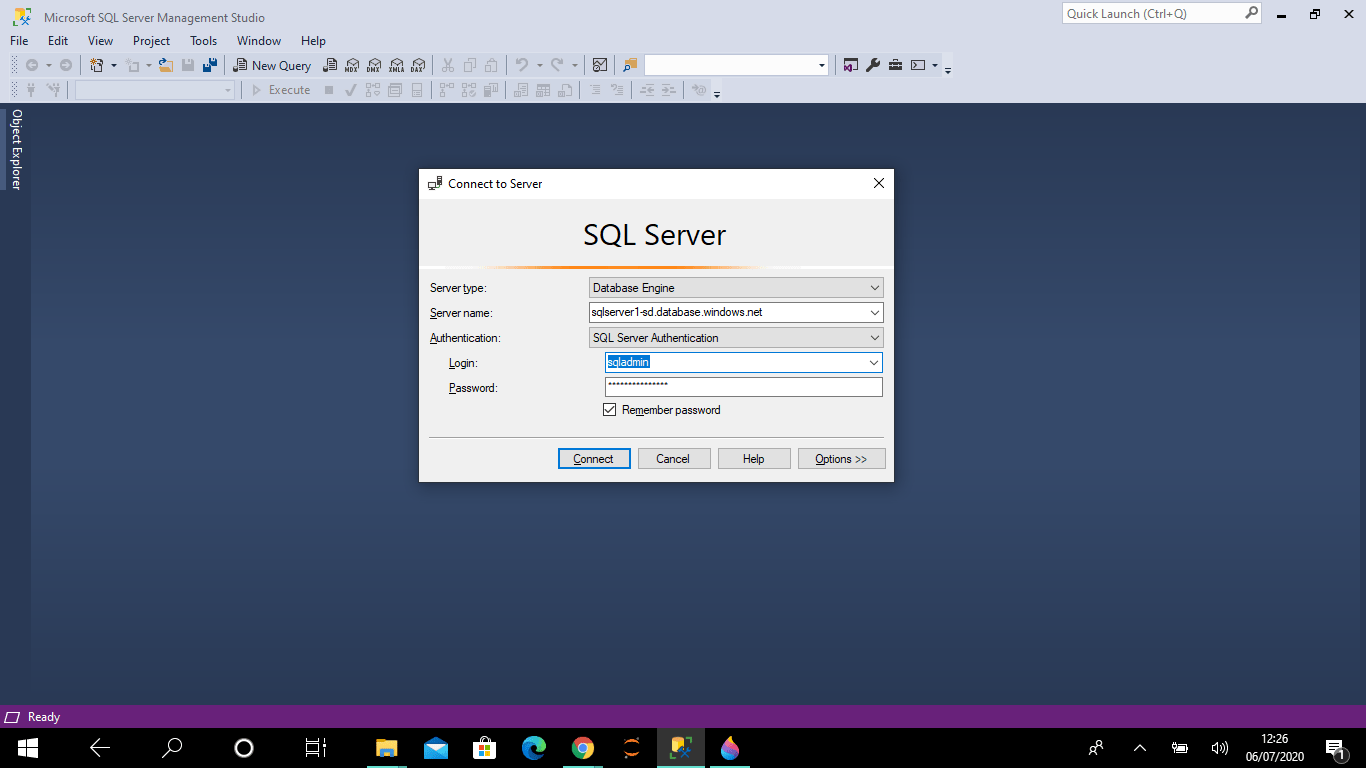Click the Save All toolbar icon

point(210,65)
